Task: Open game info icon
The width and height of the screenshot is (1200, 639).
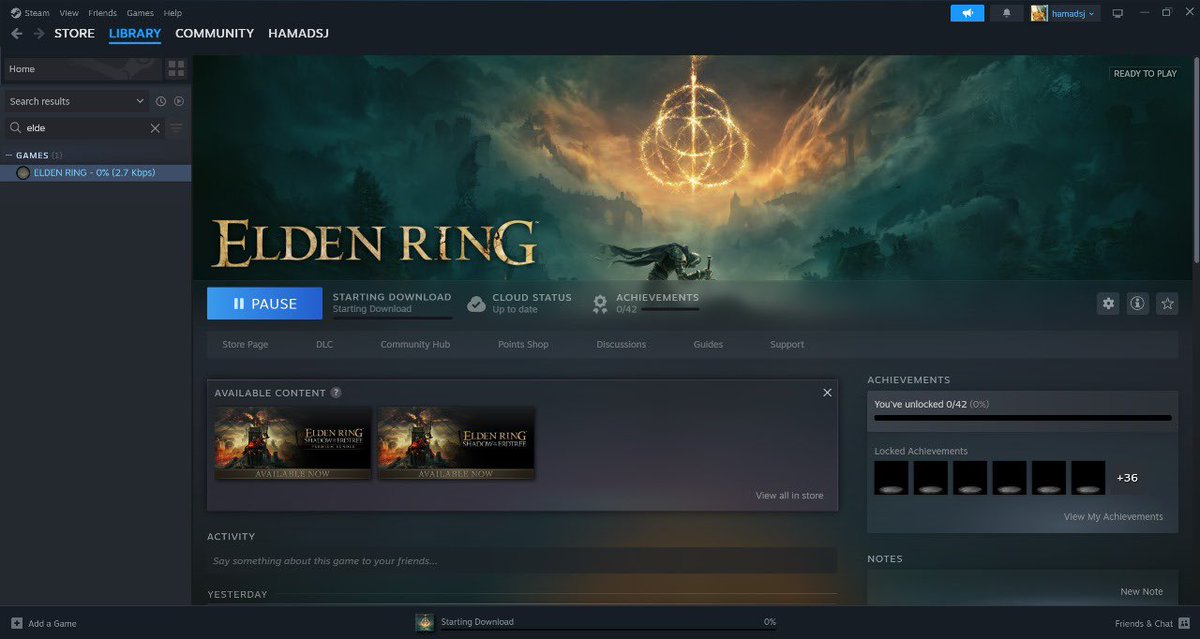Action: click(1137, 303)
